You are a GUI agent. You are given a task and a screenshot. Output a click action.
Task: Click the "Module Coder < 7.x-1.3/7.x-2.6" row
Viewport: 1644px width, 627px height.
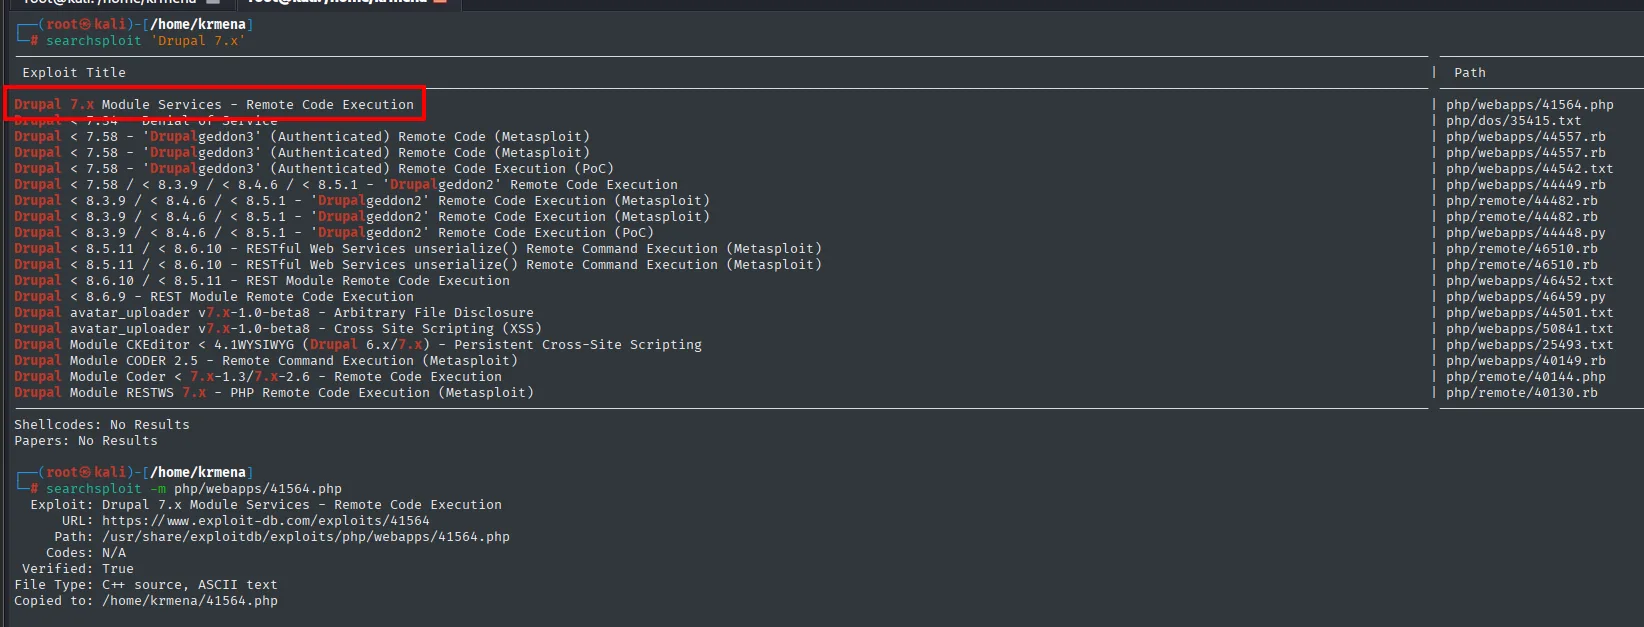point(258,377)
